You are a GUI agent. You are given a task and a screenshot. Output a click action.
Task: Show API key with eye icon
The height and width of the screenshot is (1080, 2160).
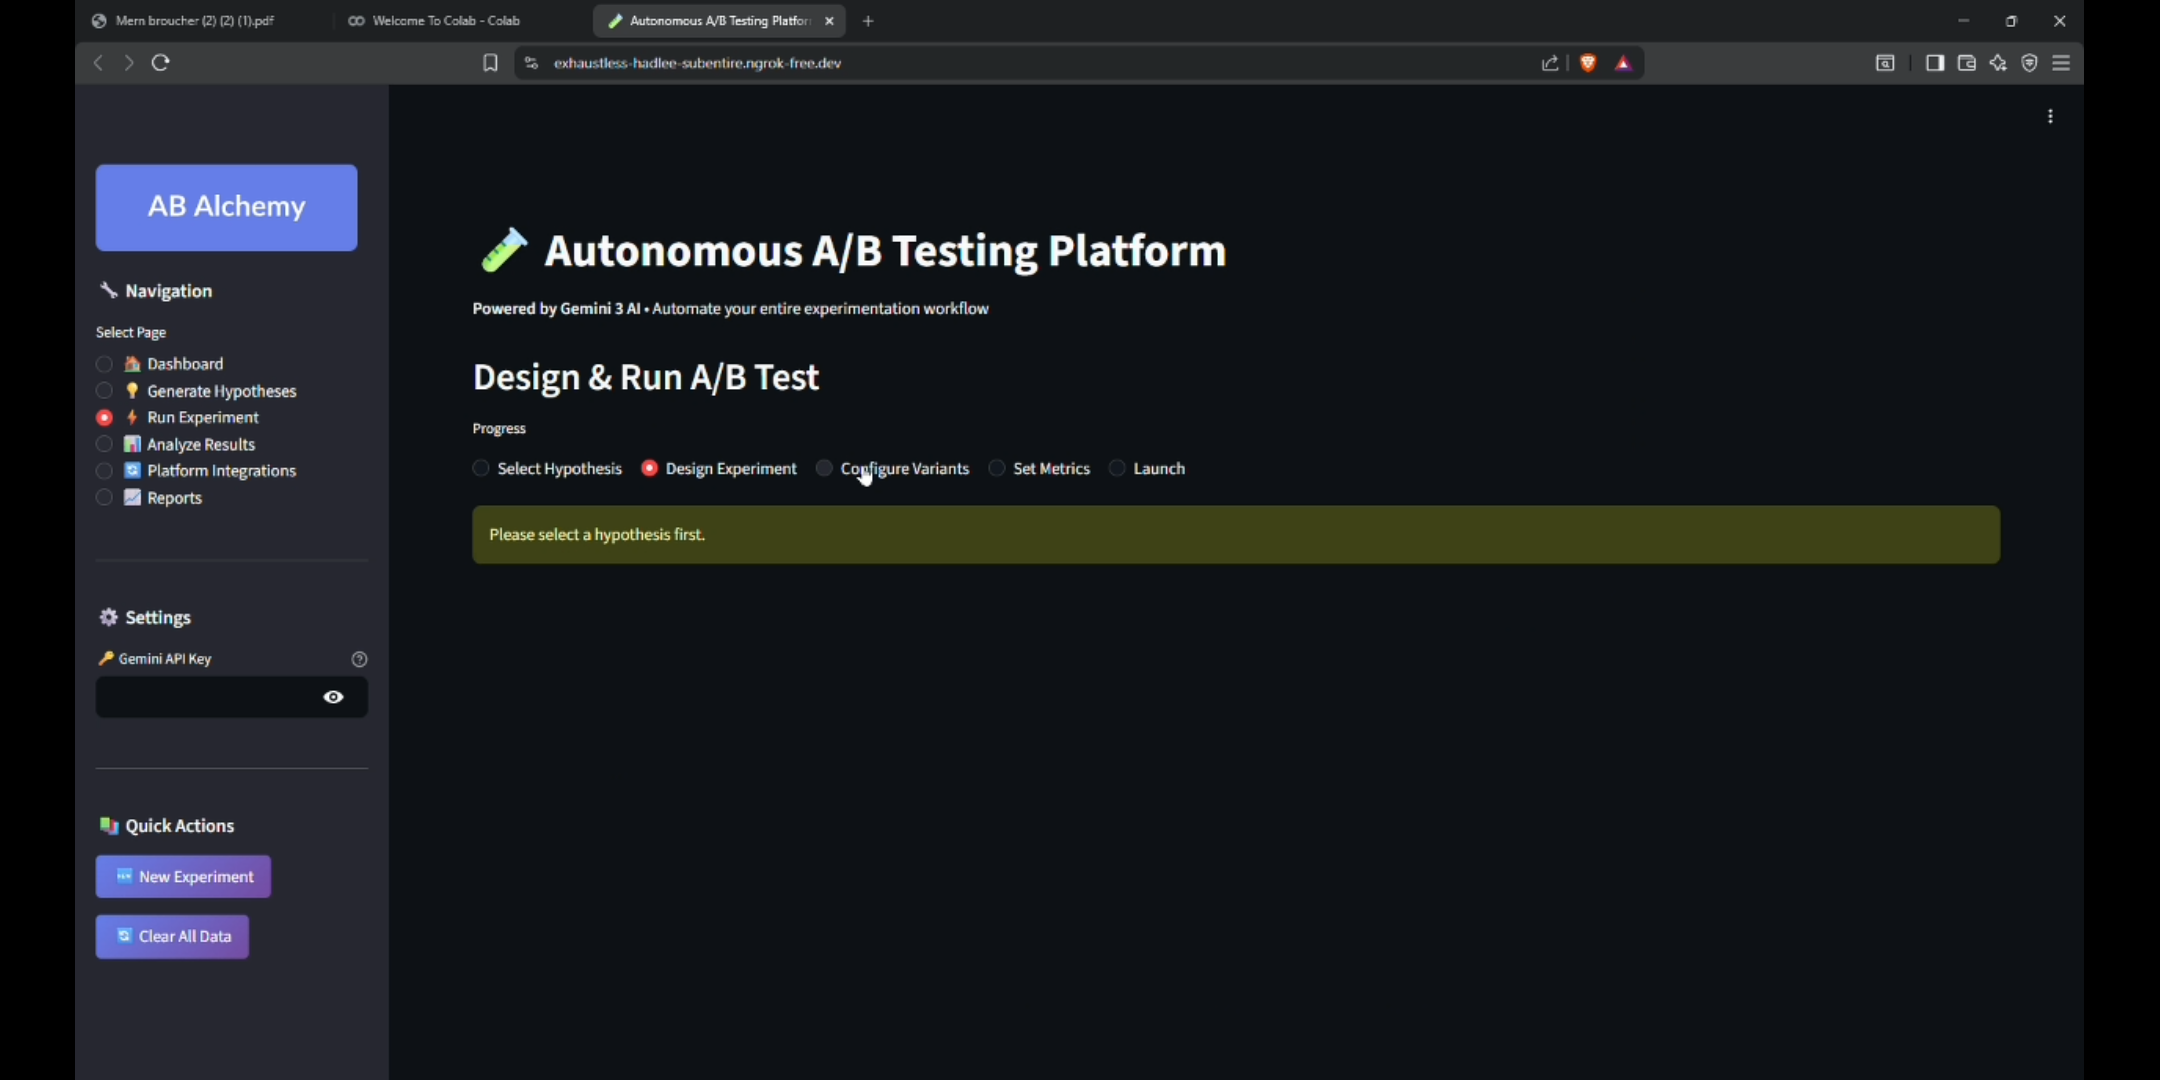[x=333, y=697]
